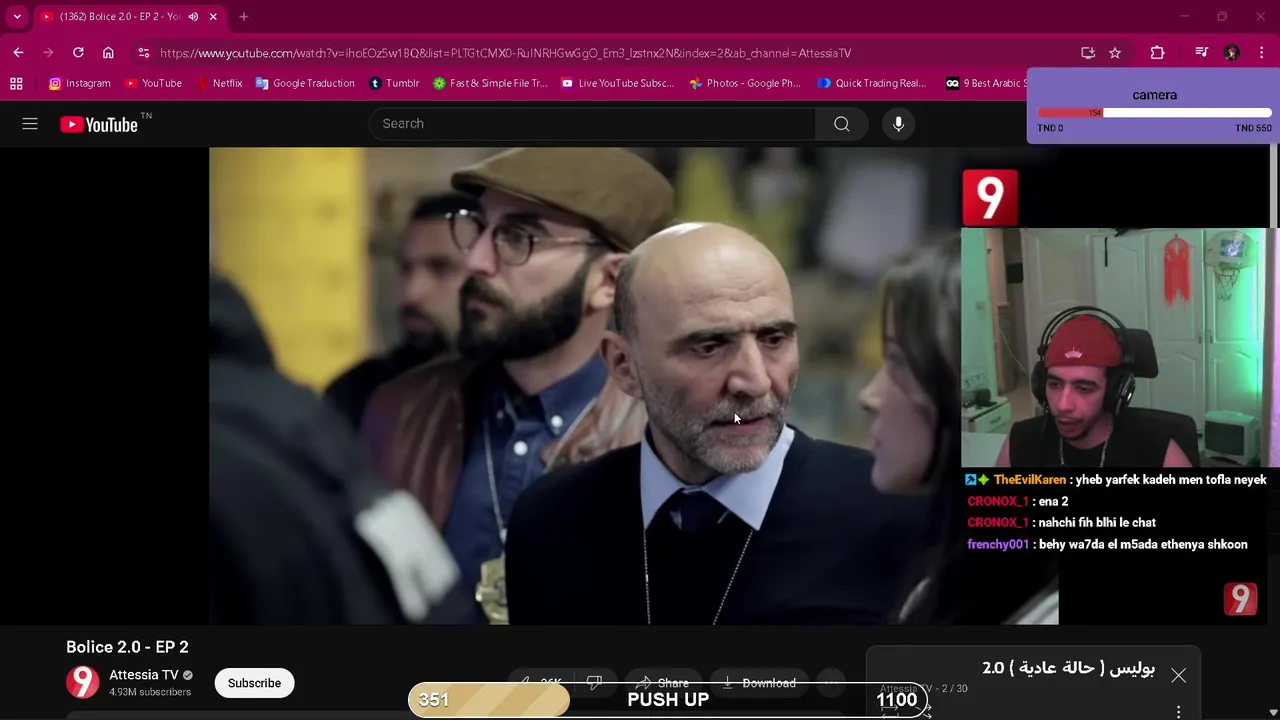
Task: Open the 9 Best Arabic bookmark
Action: (x=985, y=83)
